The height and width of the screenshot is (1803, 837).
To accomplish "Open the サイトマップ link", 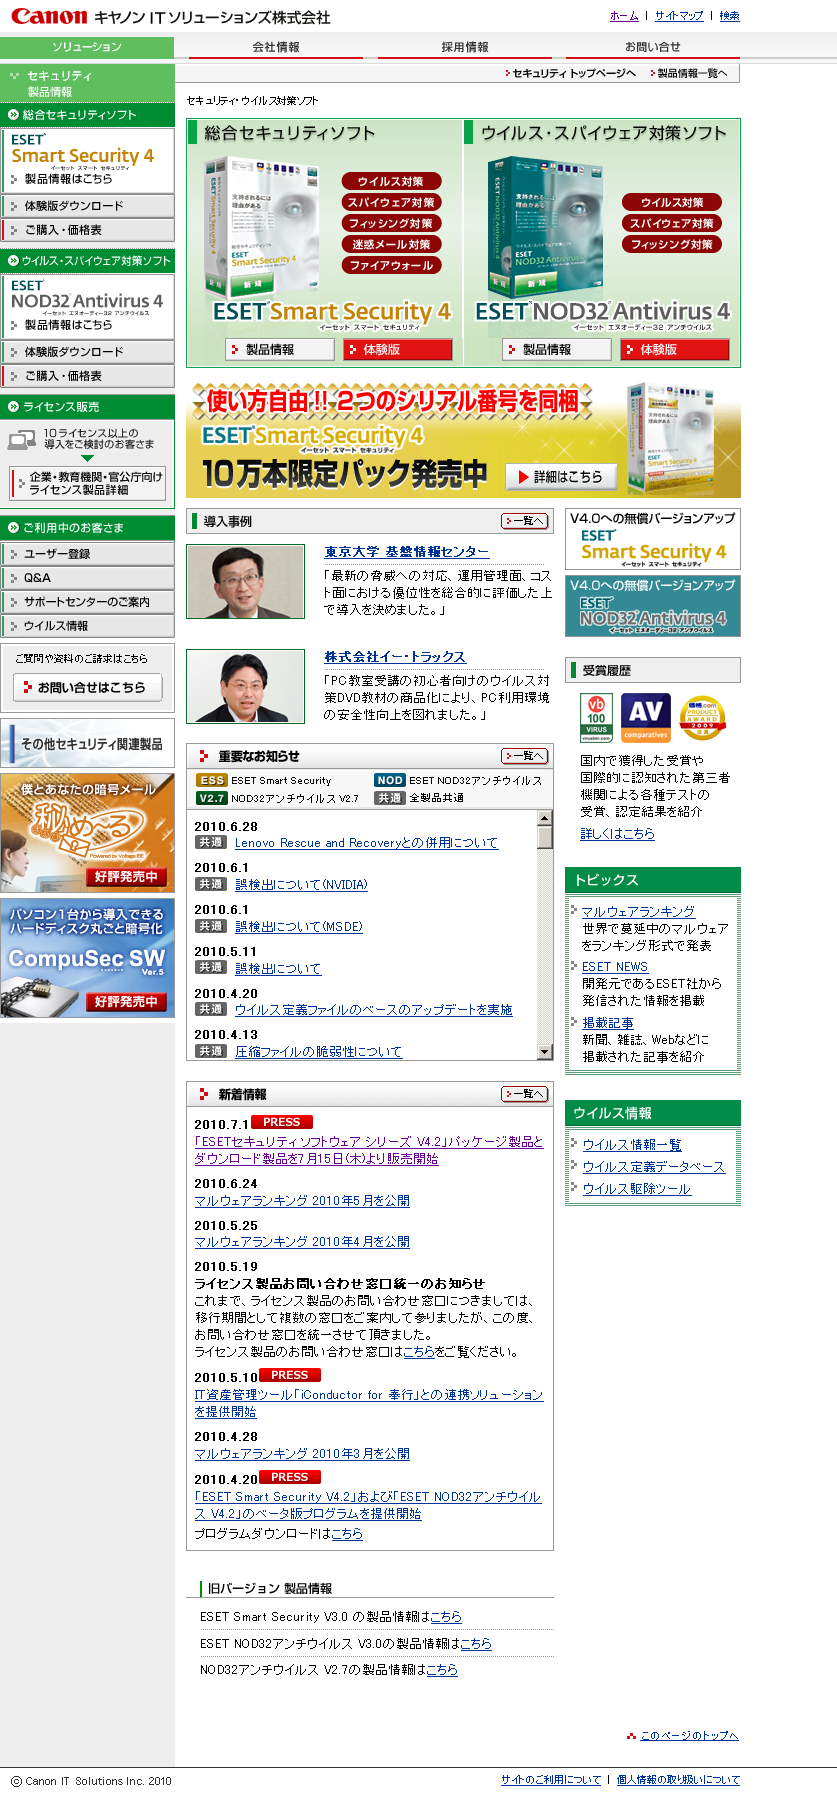I will (679, 16).
